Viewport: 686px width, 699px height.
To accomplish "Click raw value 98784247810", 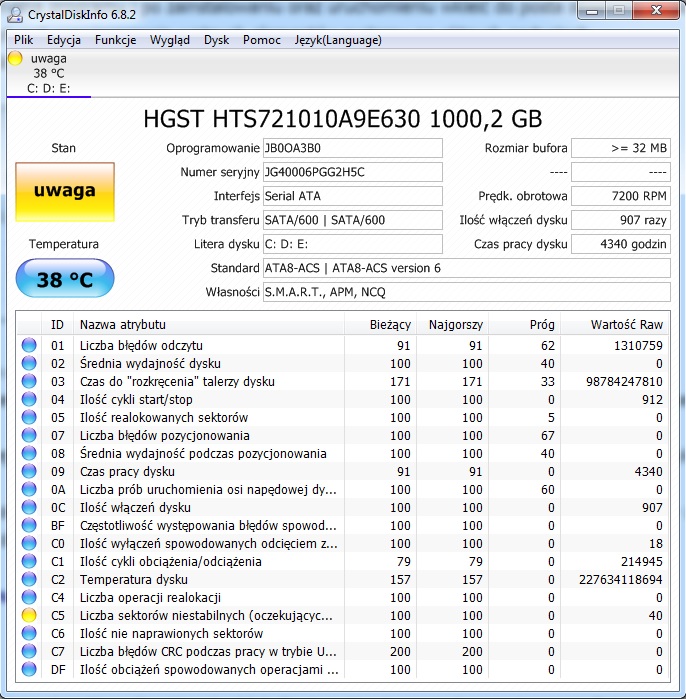I will point(624,382).
